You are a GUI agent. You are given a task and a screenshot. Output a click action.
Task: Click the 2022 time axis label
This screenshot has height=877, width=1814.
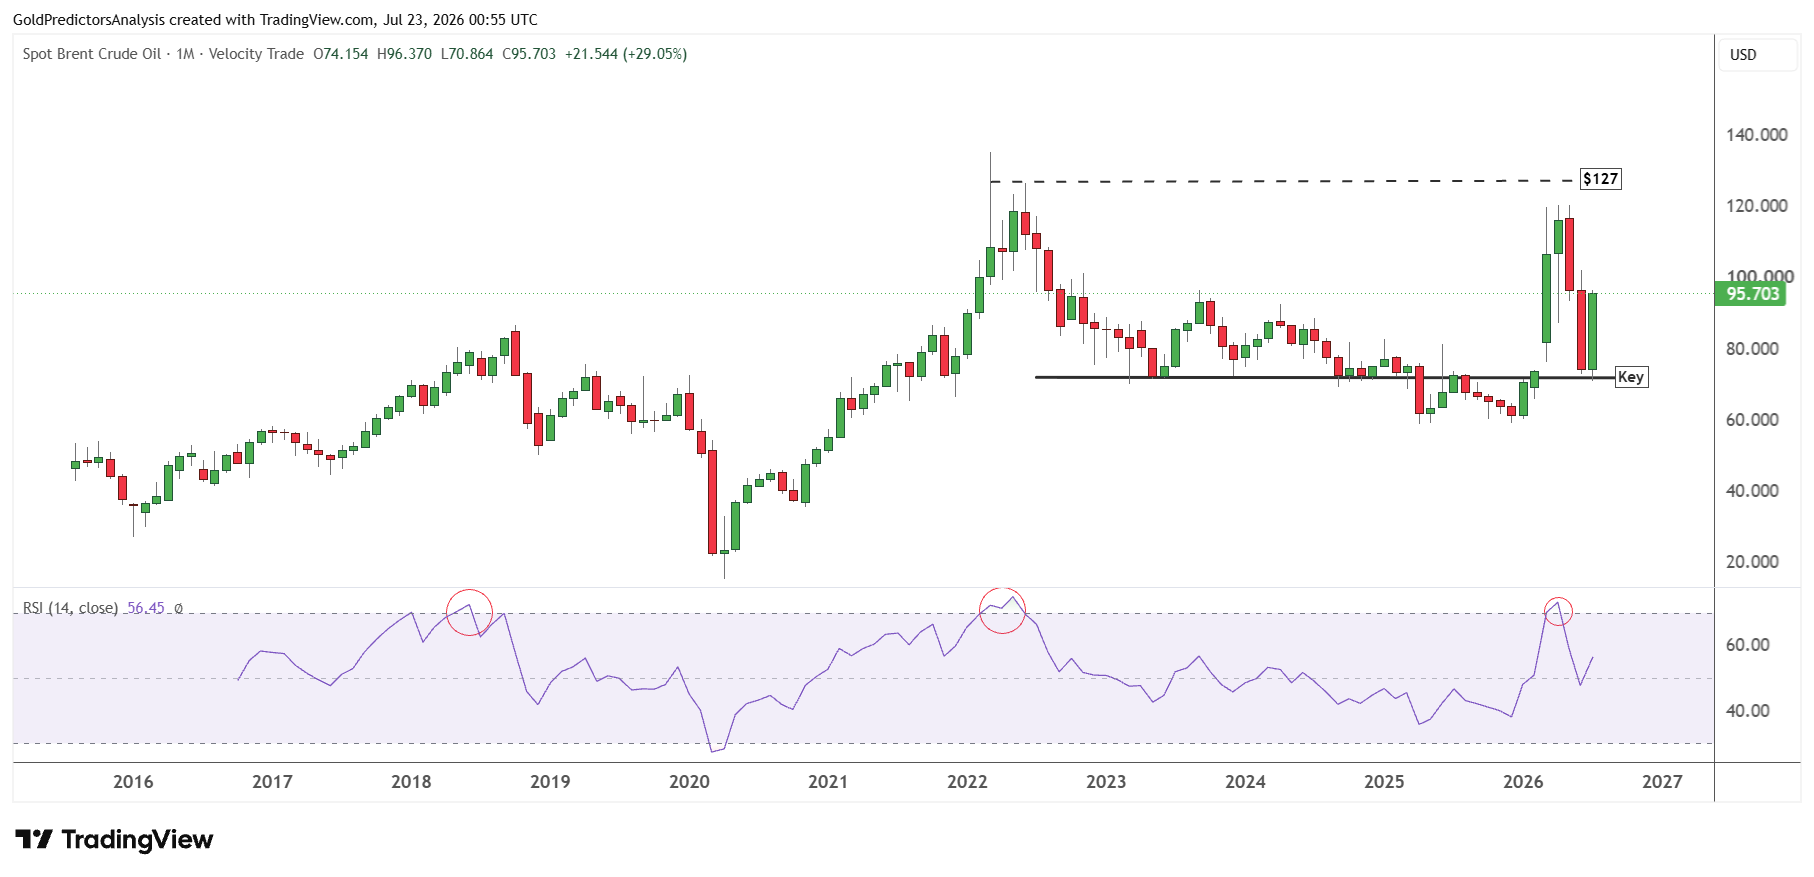[x=967, y=782]
